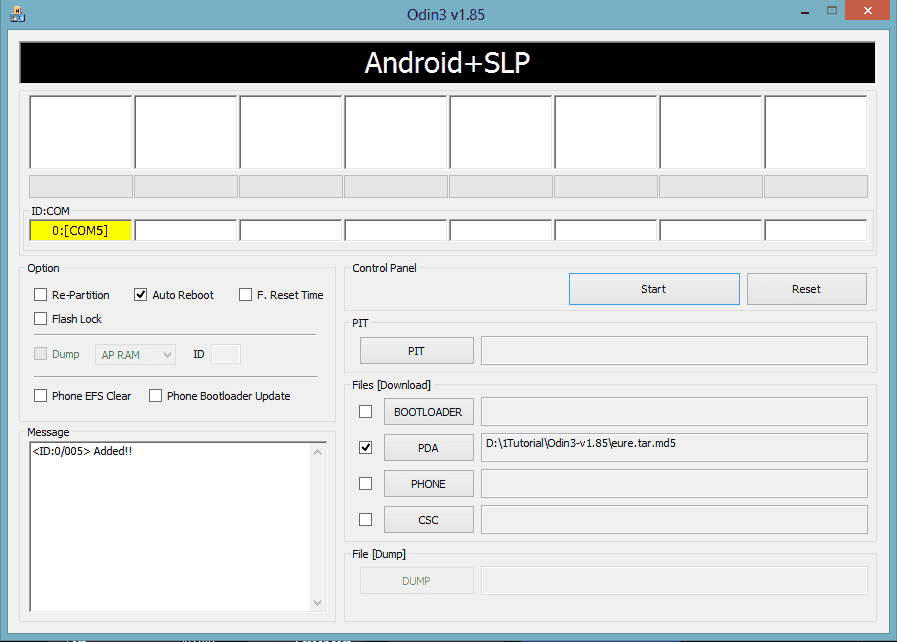
Task: Check the CSC file checkbox
Action: [366, 520]
